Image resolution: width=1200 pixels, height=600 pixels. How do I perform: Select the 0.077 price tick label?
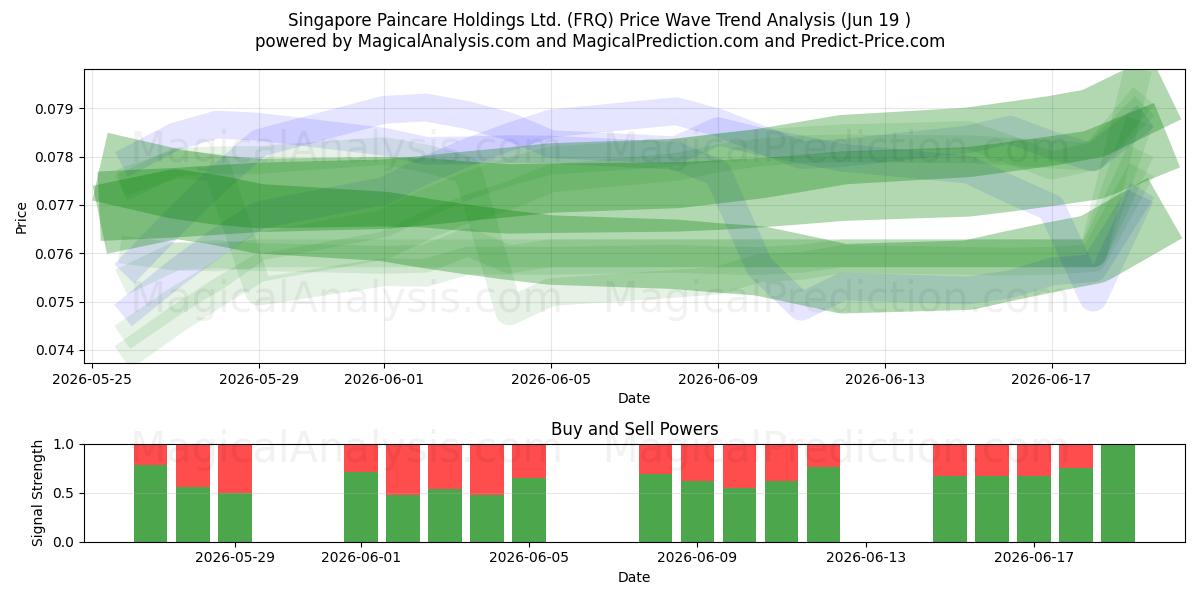[57, 205]
